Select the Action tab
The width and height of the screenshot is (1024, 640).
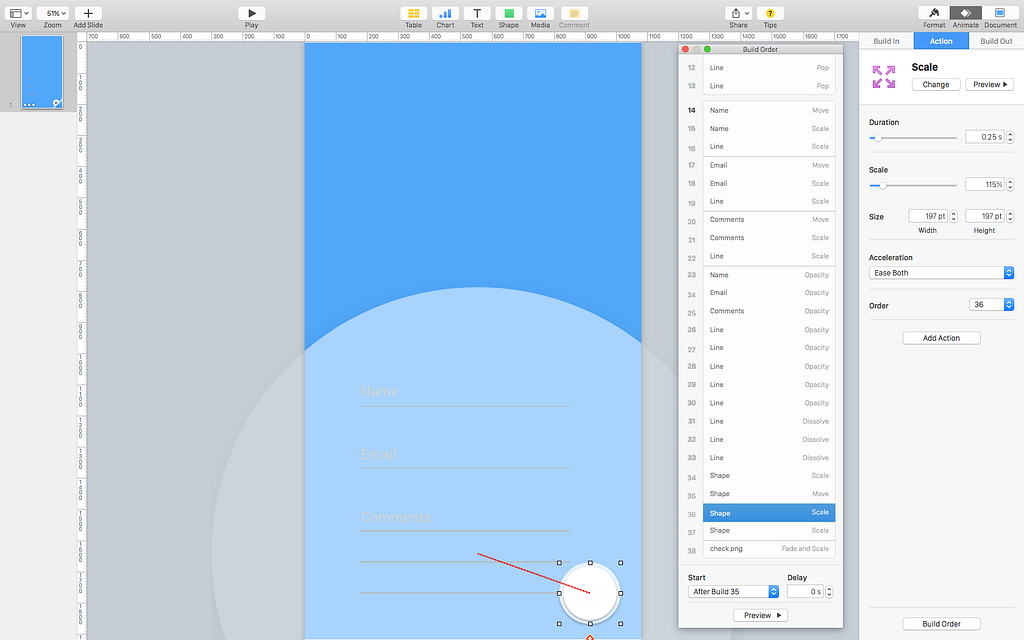point(941,40)
